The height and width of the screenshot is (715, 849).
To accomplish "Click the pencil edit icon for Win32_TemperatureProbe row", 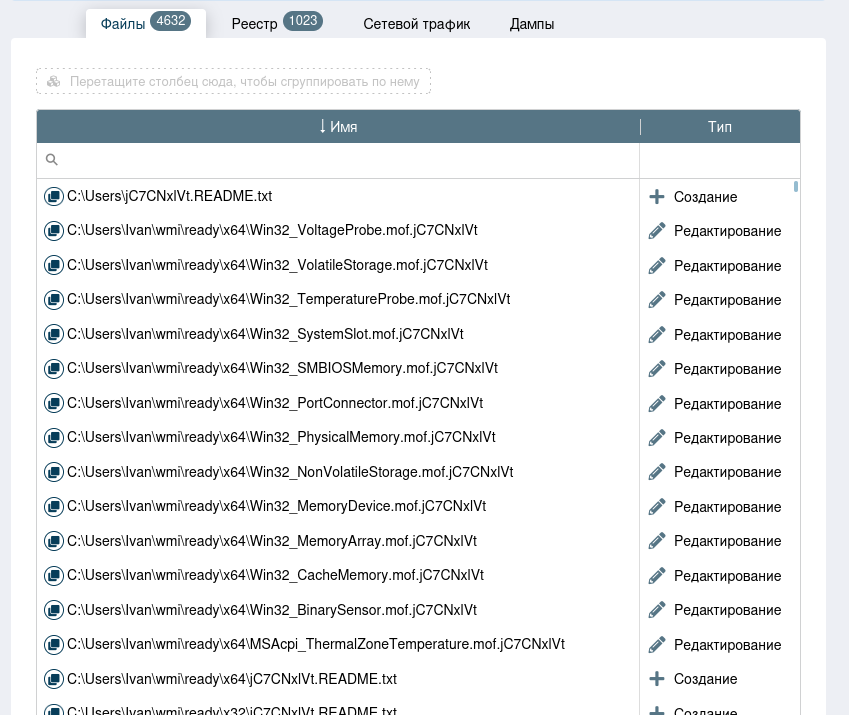I will click(x=657, y=300).
